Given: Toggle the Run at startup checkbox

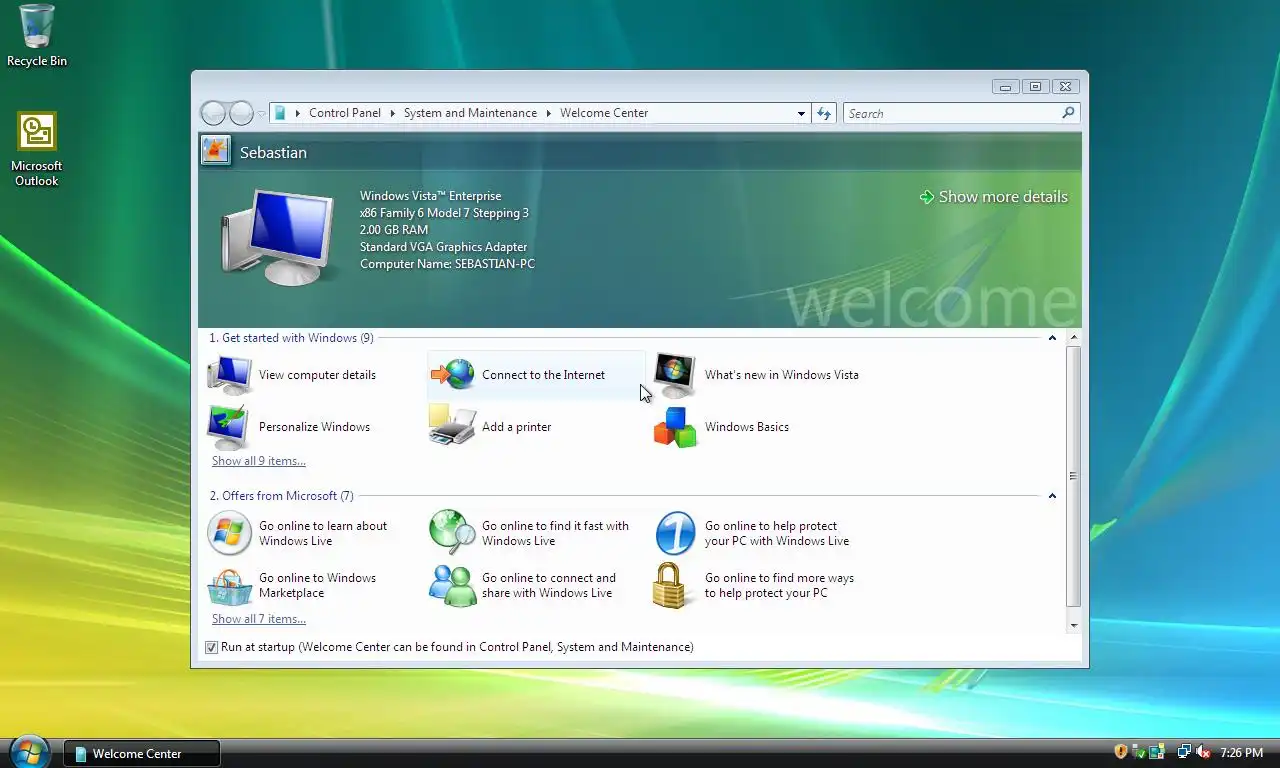Looking at the screenshot, I should point(211,647).
